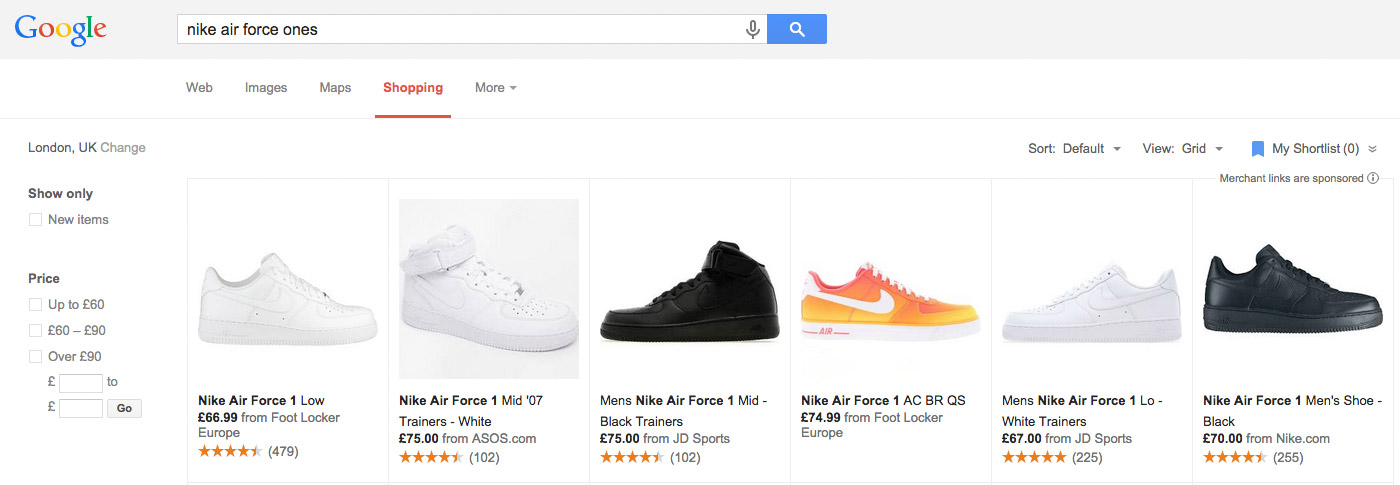Click sponsored merchant links info icon
This screenshot has width=1400, height=485.
point(1373,178)
